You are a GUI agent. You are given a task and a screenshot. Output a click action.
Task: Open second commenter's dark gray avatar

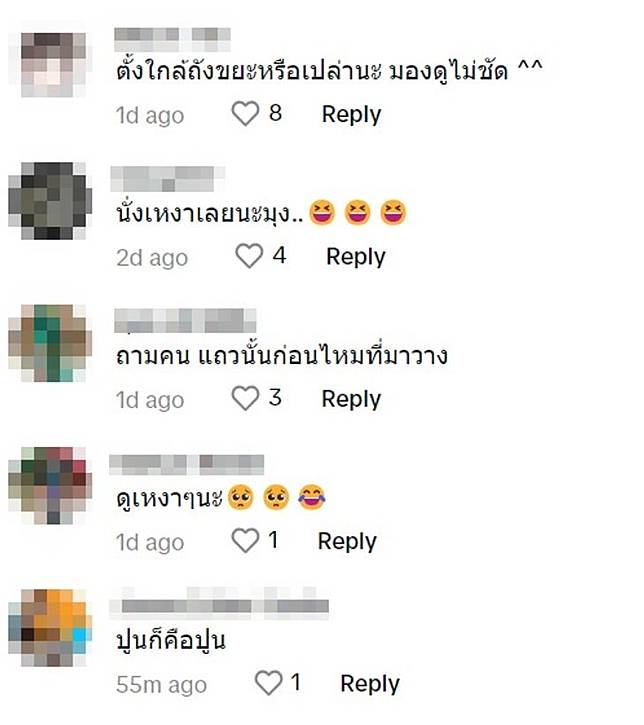[x=50, y=200]
